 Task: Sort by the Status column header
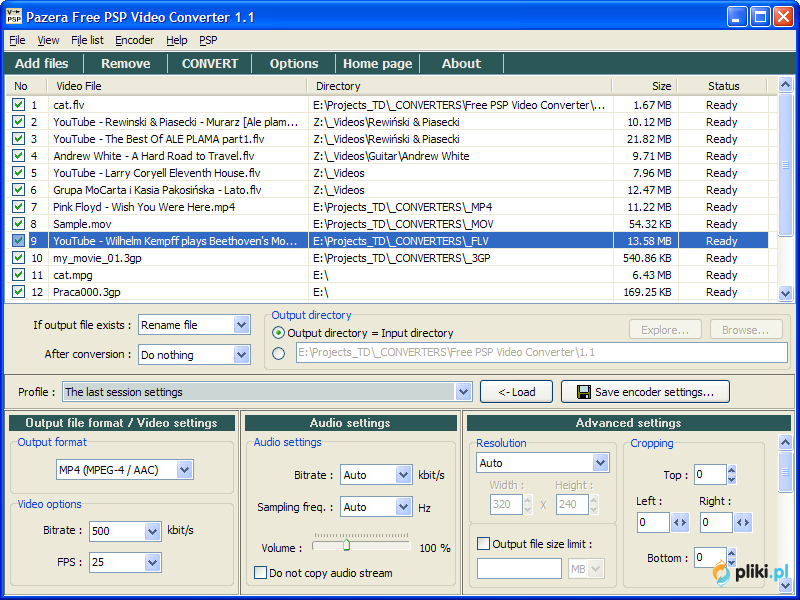pyautogui.click(x=722, y=86)
